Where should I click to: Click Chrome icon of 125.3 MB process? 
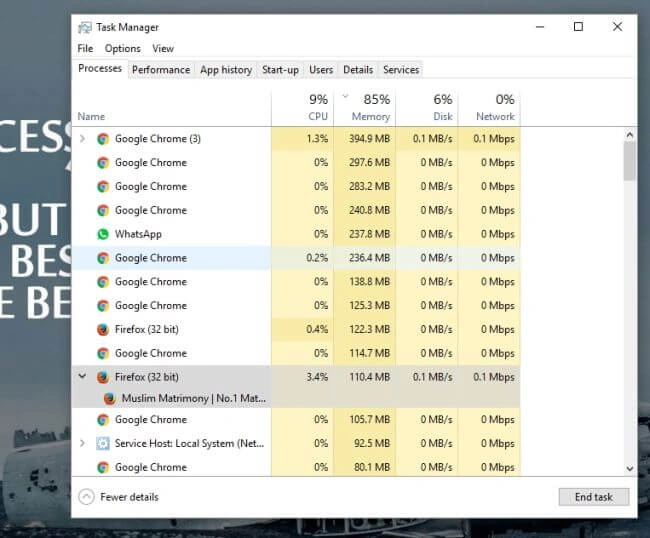103,306
